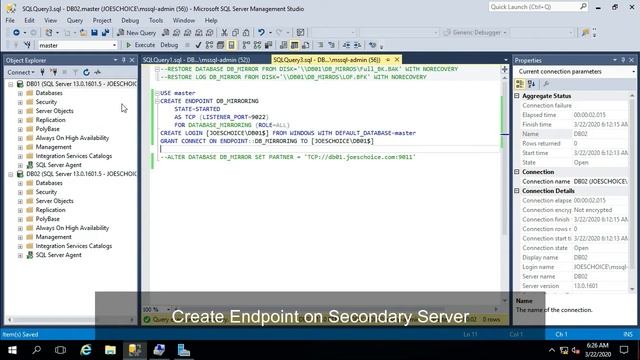Click the Copy icon in toolbar
Viewport: 640px width, 360px height.
[x=235, y=32]
